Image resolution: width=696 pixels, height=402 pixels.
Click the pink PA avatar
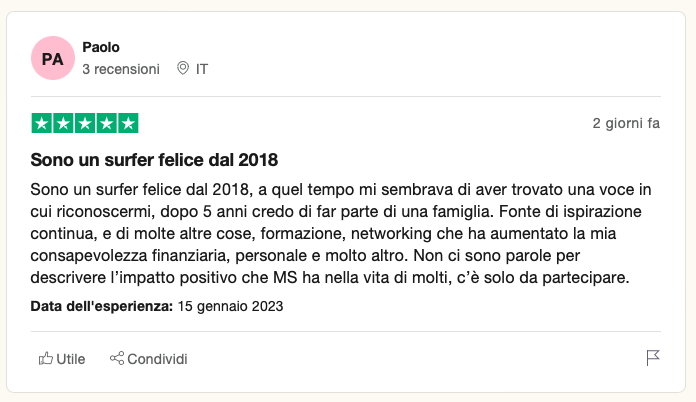[52, 59]
